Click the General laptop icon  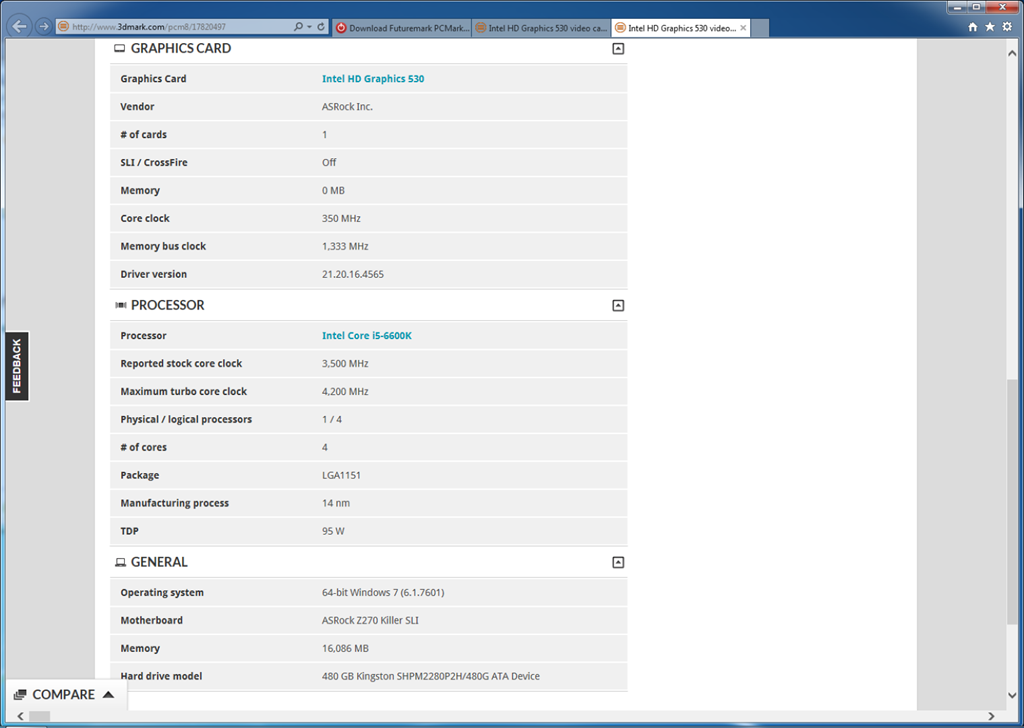[x=120, y=562]
